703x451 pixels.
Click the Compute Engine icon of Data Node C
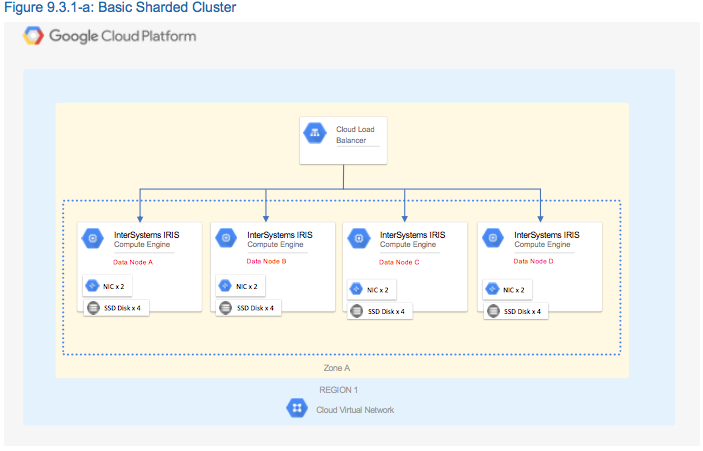point(359,239)
